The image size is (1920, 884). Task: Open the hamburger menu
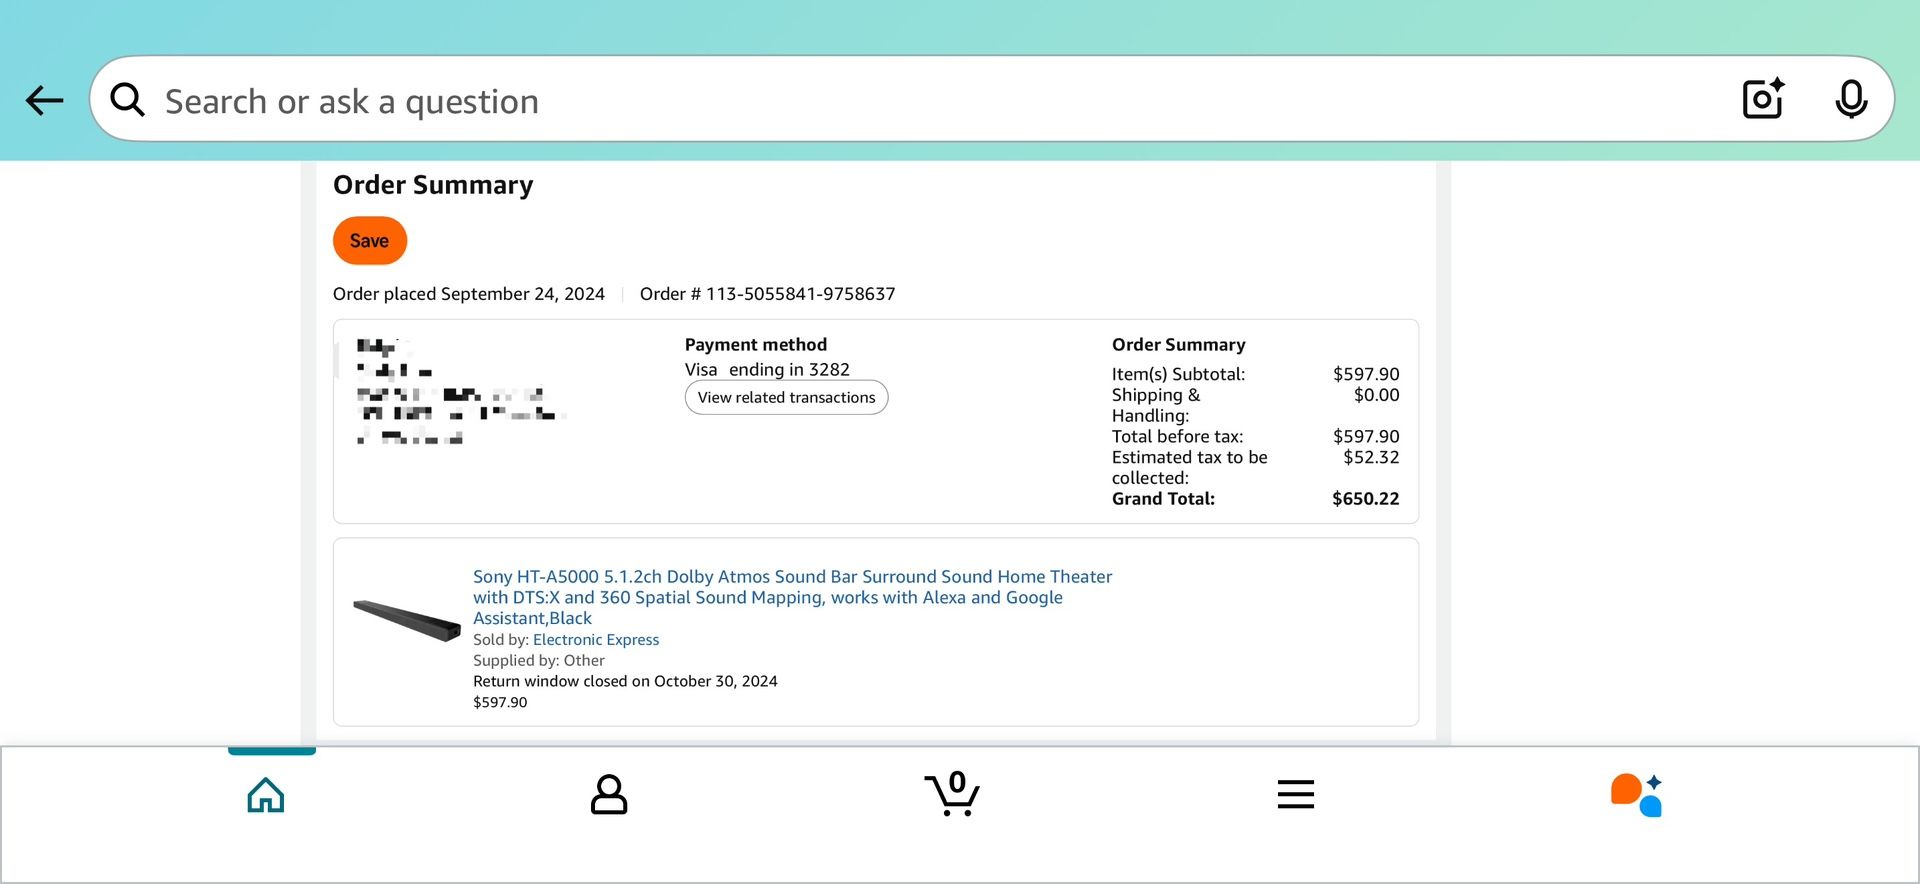[1295, 795]
